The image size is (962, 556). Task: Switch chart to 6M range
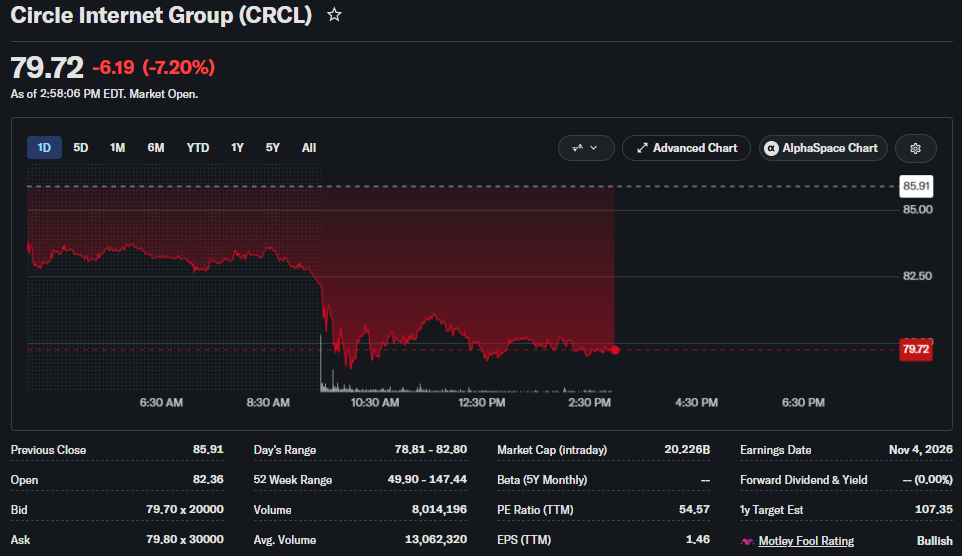pyautogui.click(x=156, y=148)
